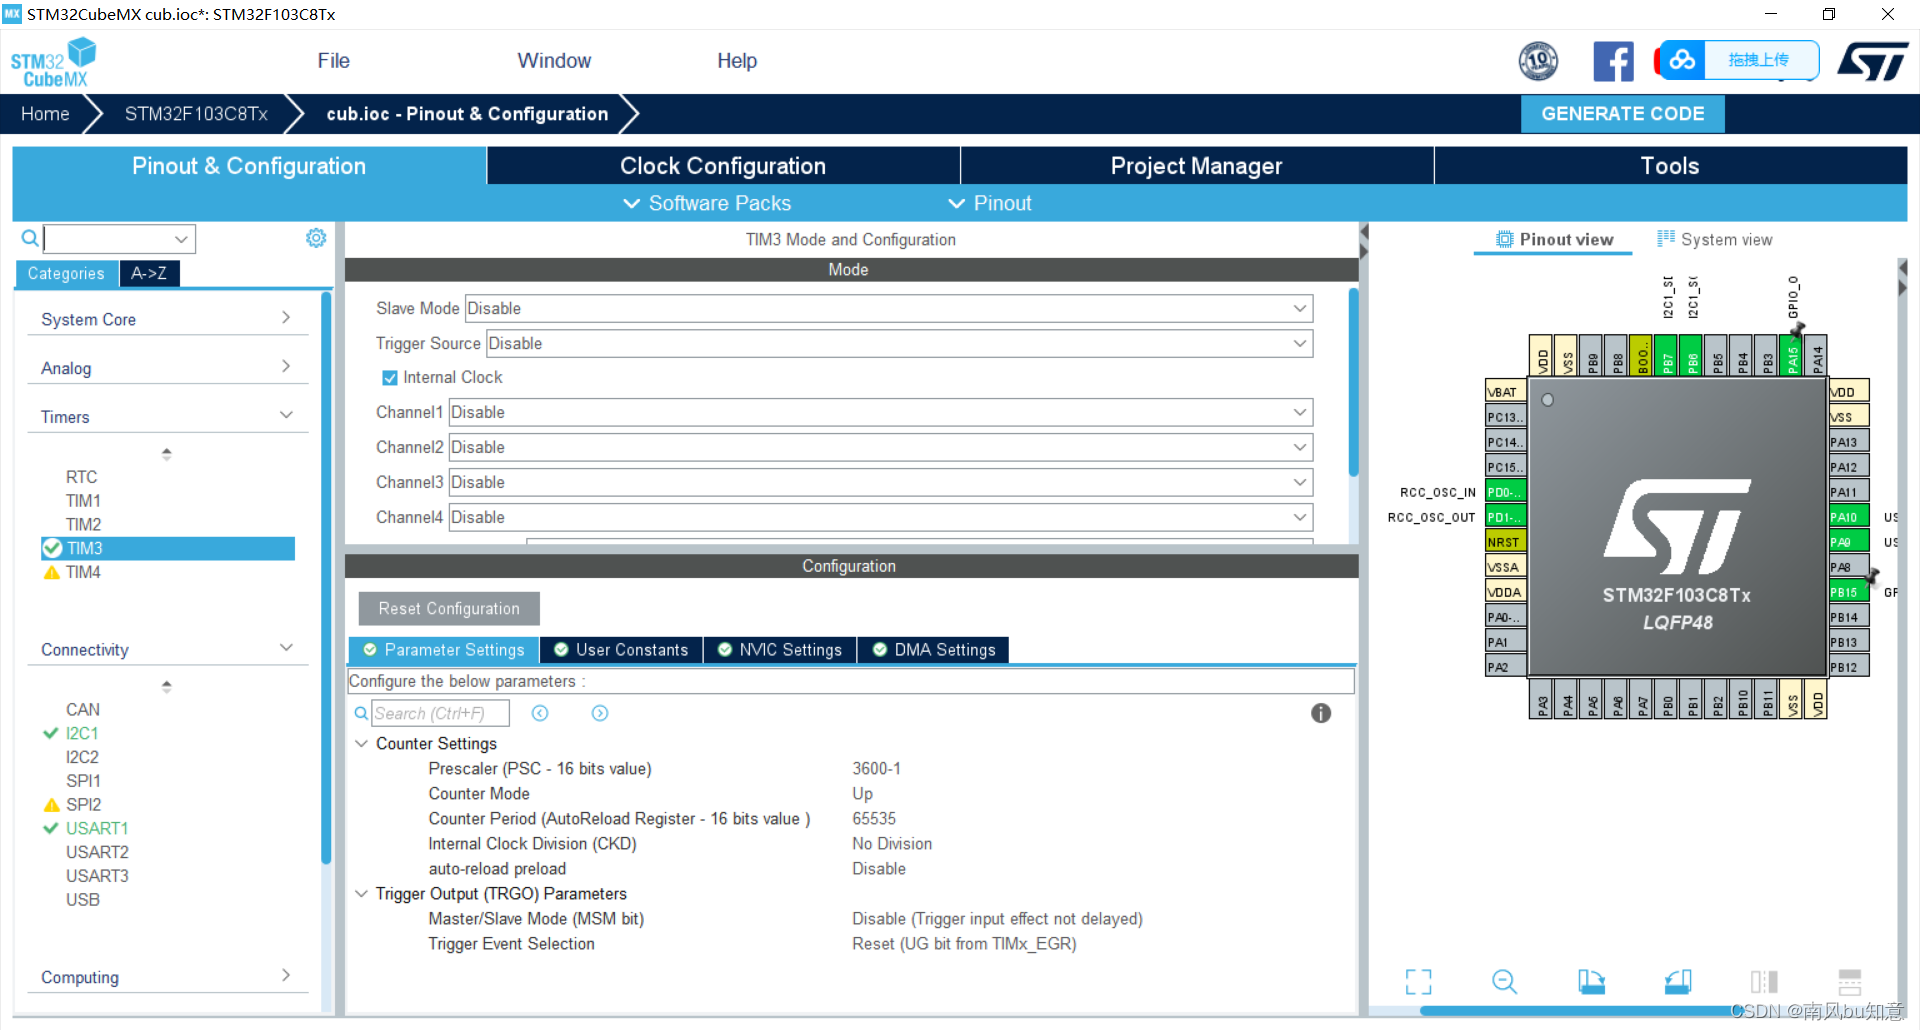Image resolution: width=1920 pixels, height=1030 pixels.
Task: Click the PC13 pin on chip
Action: coord(1505,417)
